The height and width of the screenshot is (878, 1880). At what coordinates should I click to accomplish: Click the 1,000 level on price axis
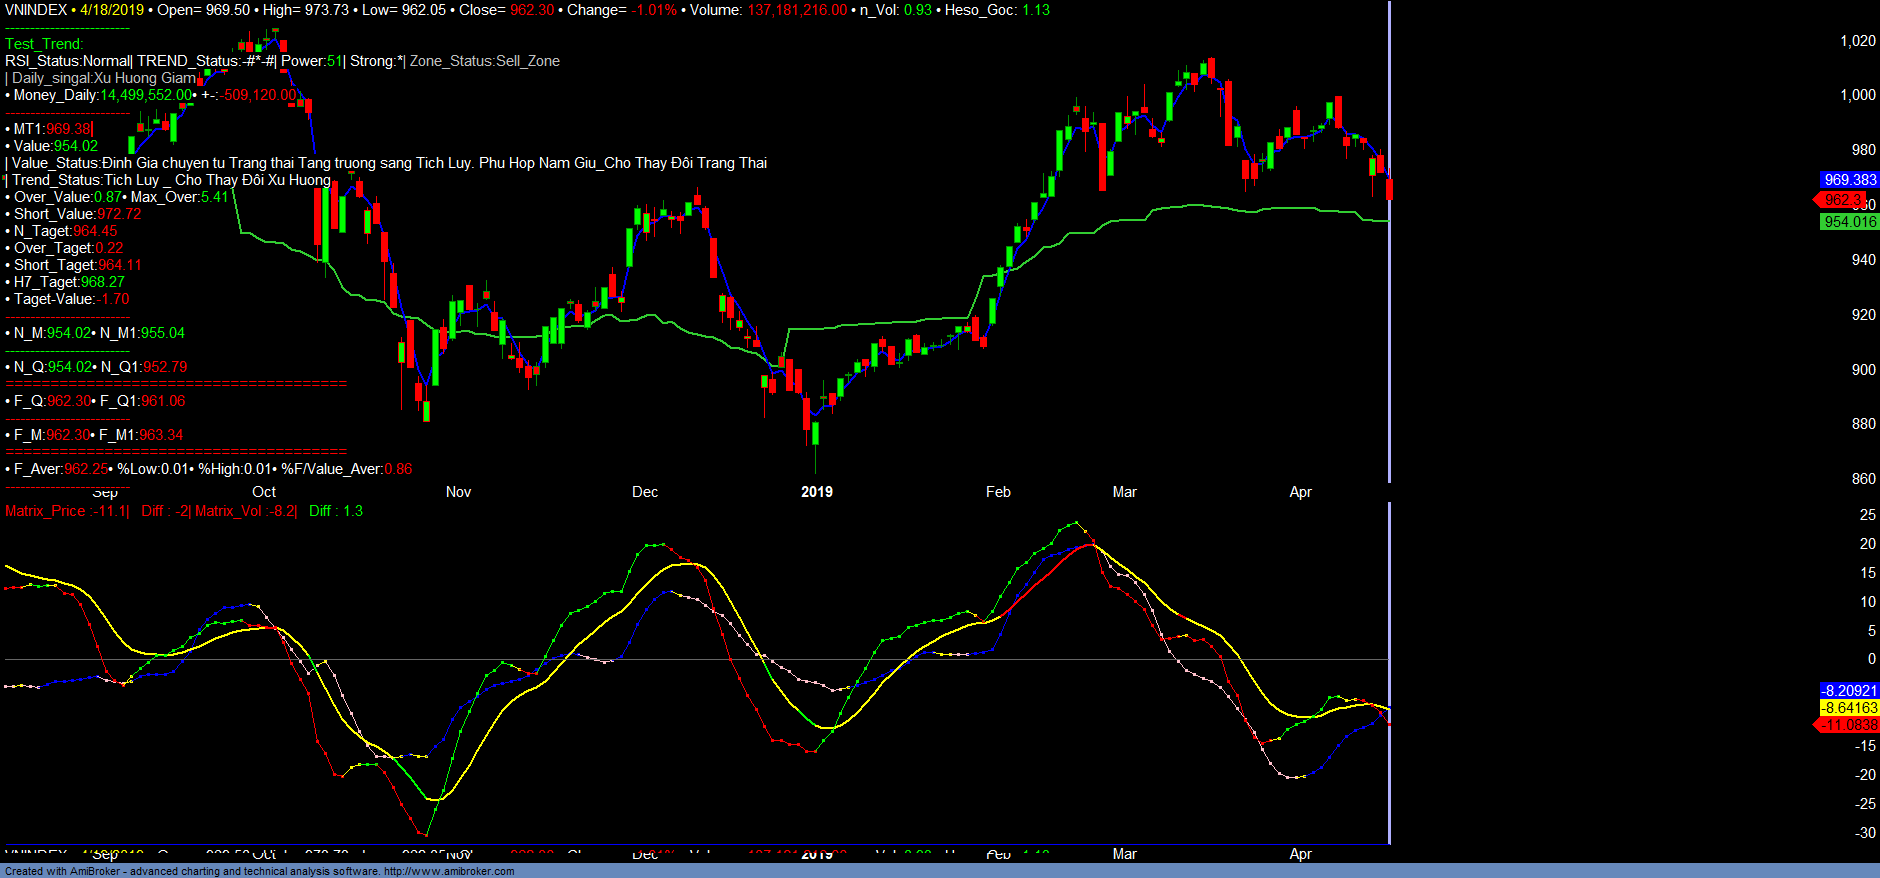(x=1858, y=95)
